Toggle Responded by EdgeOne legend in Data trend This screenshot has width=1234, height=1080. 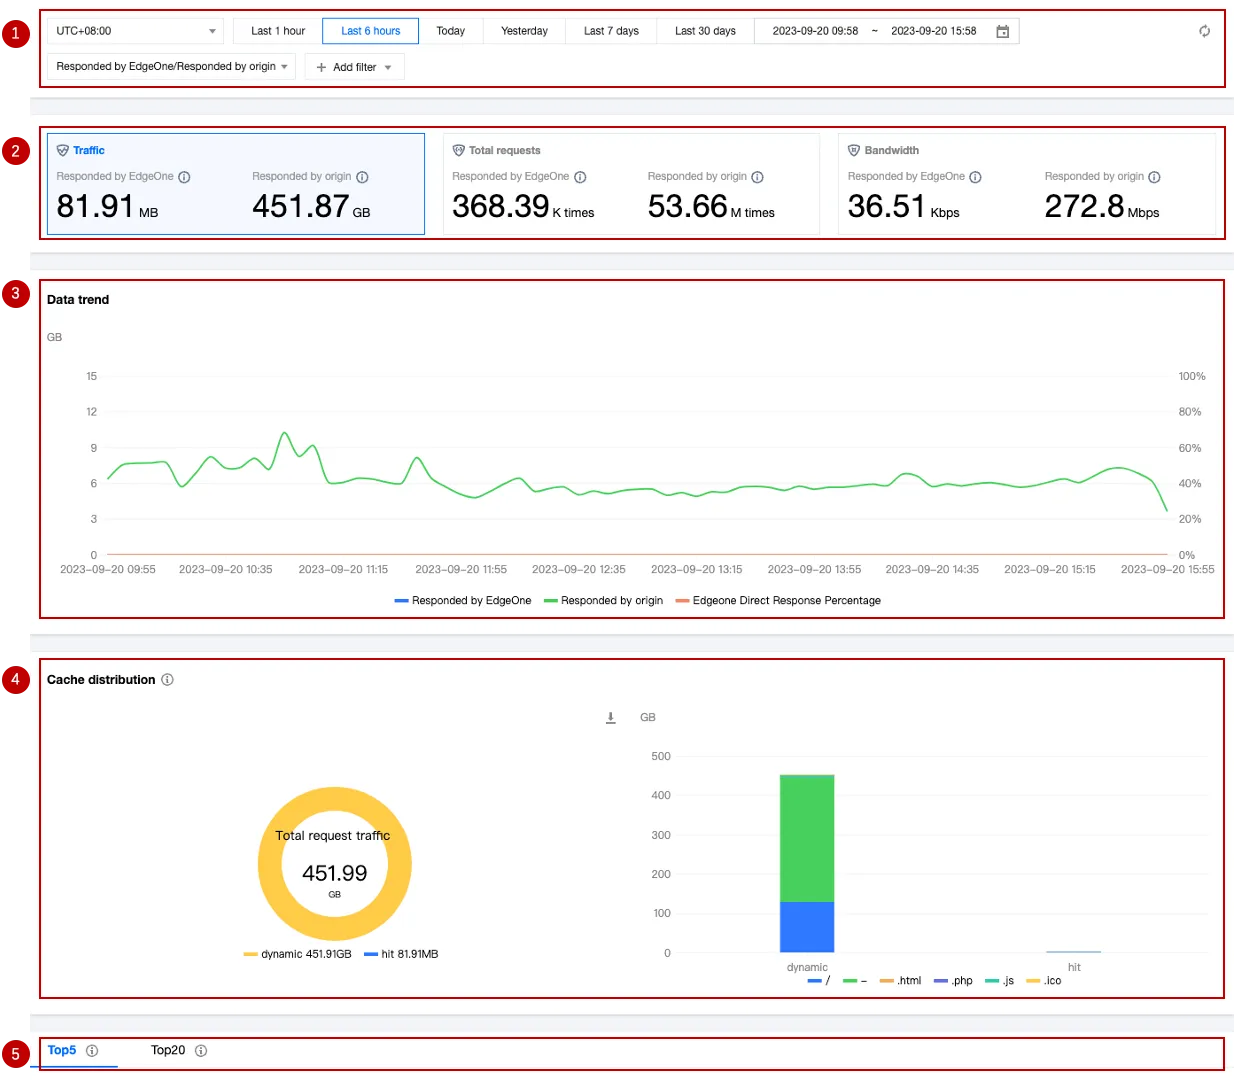[x=463, y=601]
